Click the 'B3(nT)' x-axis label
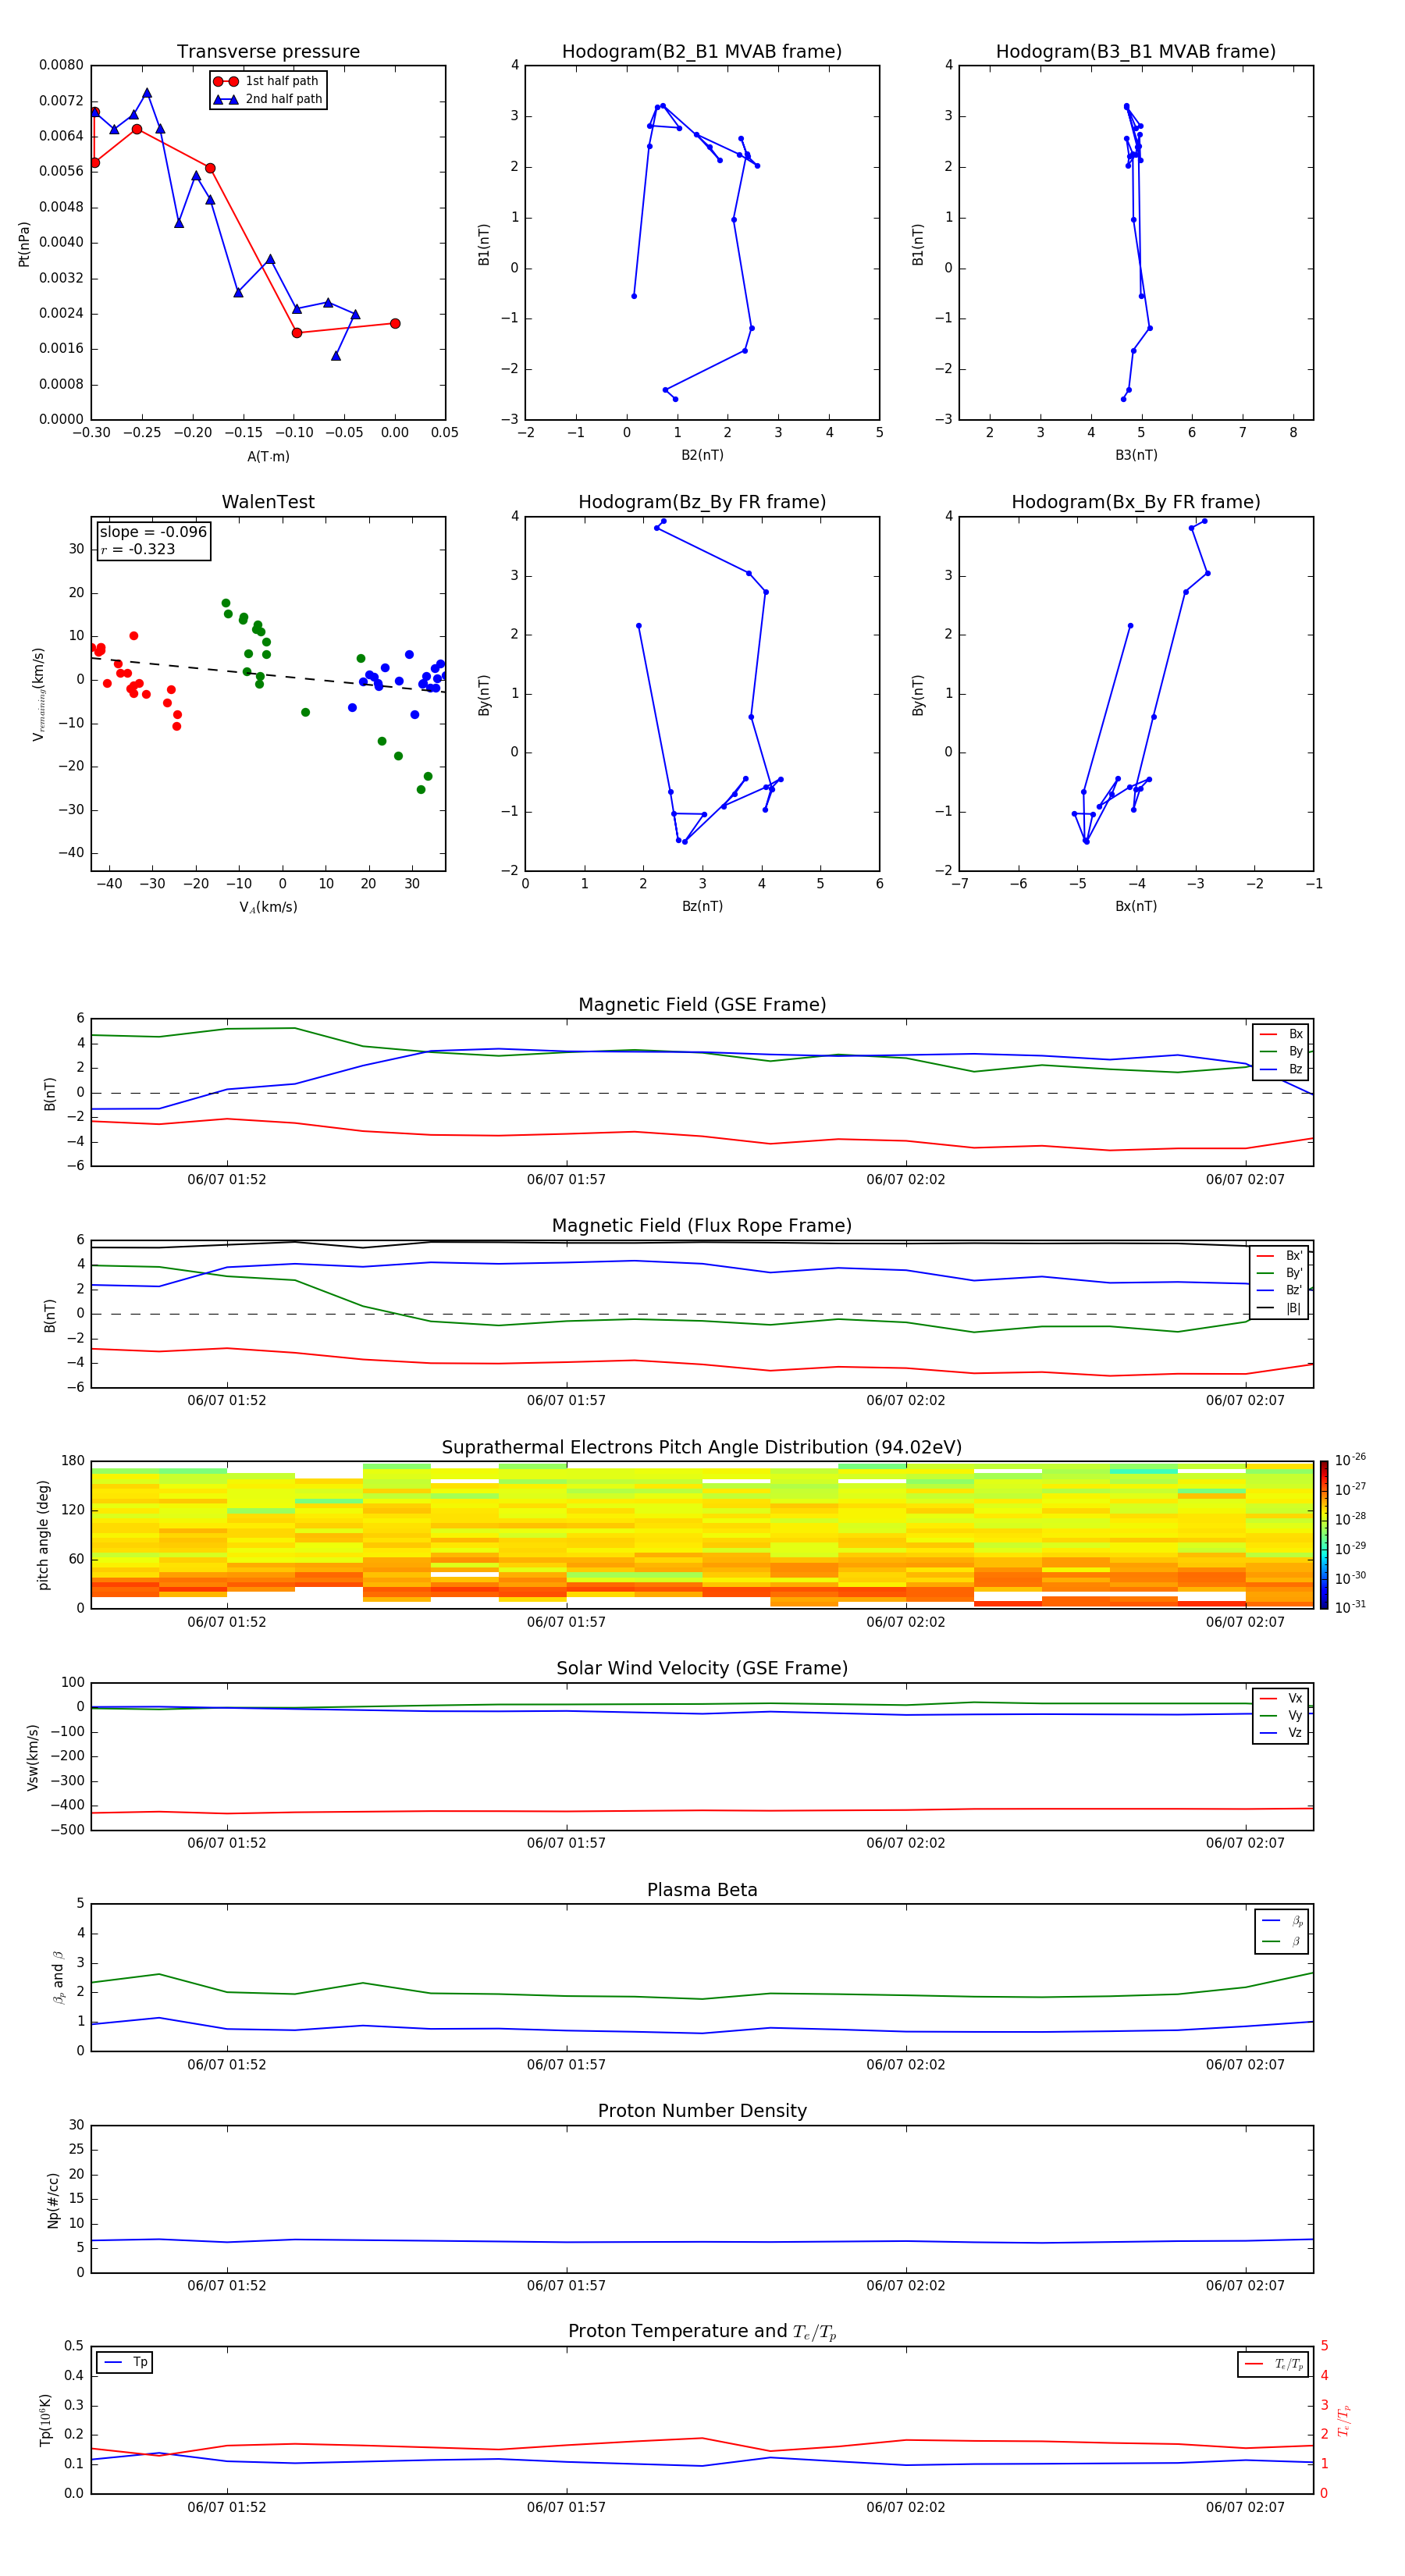The image size is (1405, 2576). coord(1136,455)
